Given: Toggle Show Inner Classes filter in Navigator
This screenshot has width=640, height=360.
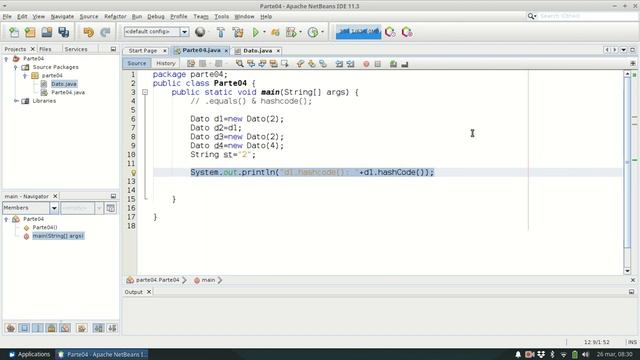Looking at the screenshot, I should [x=65, y=328].
